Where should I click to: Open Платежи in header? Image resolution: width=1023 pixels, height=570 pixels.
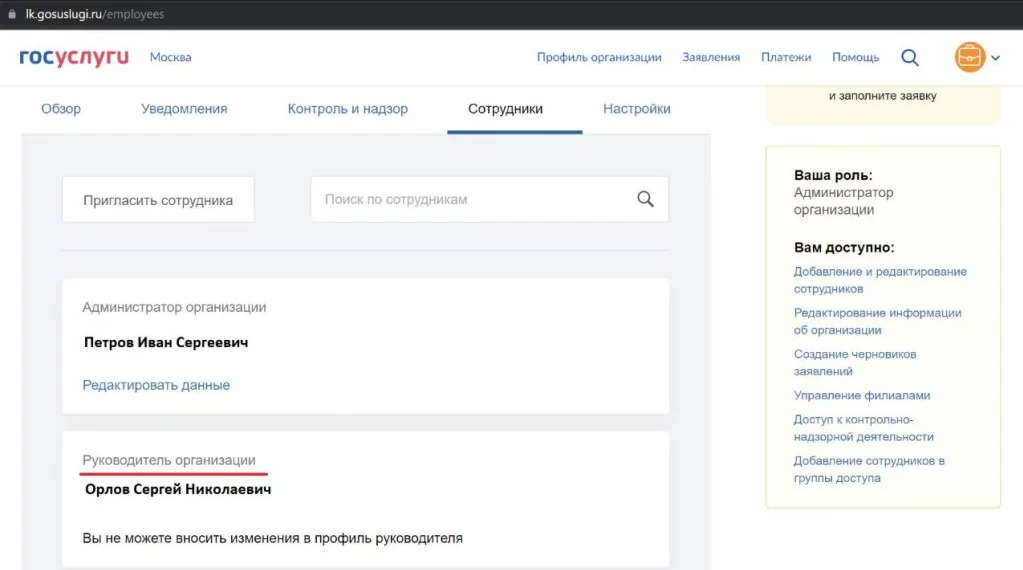(786, 57)
